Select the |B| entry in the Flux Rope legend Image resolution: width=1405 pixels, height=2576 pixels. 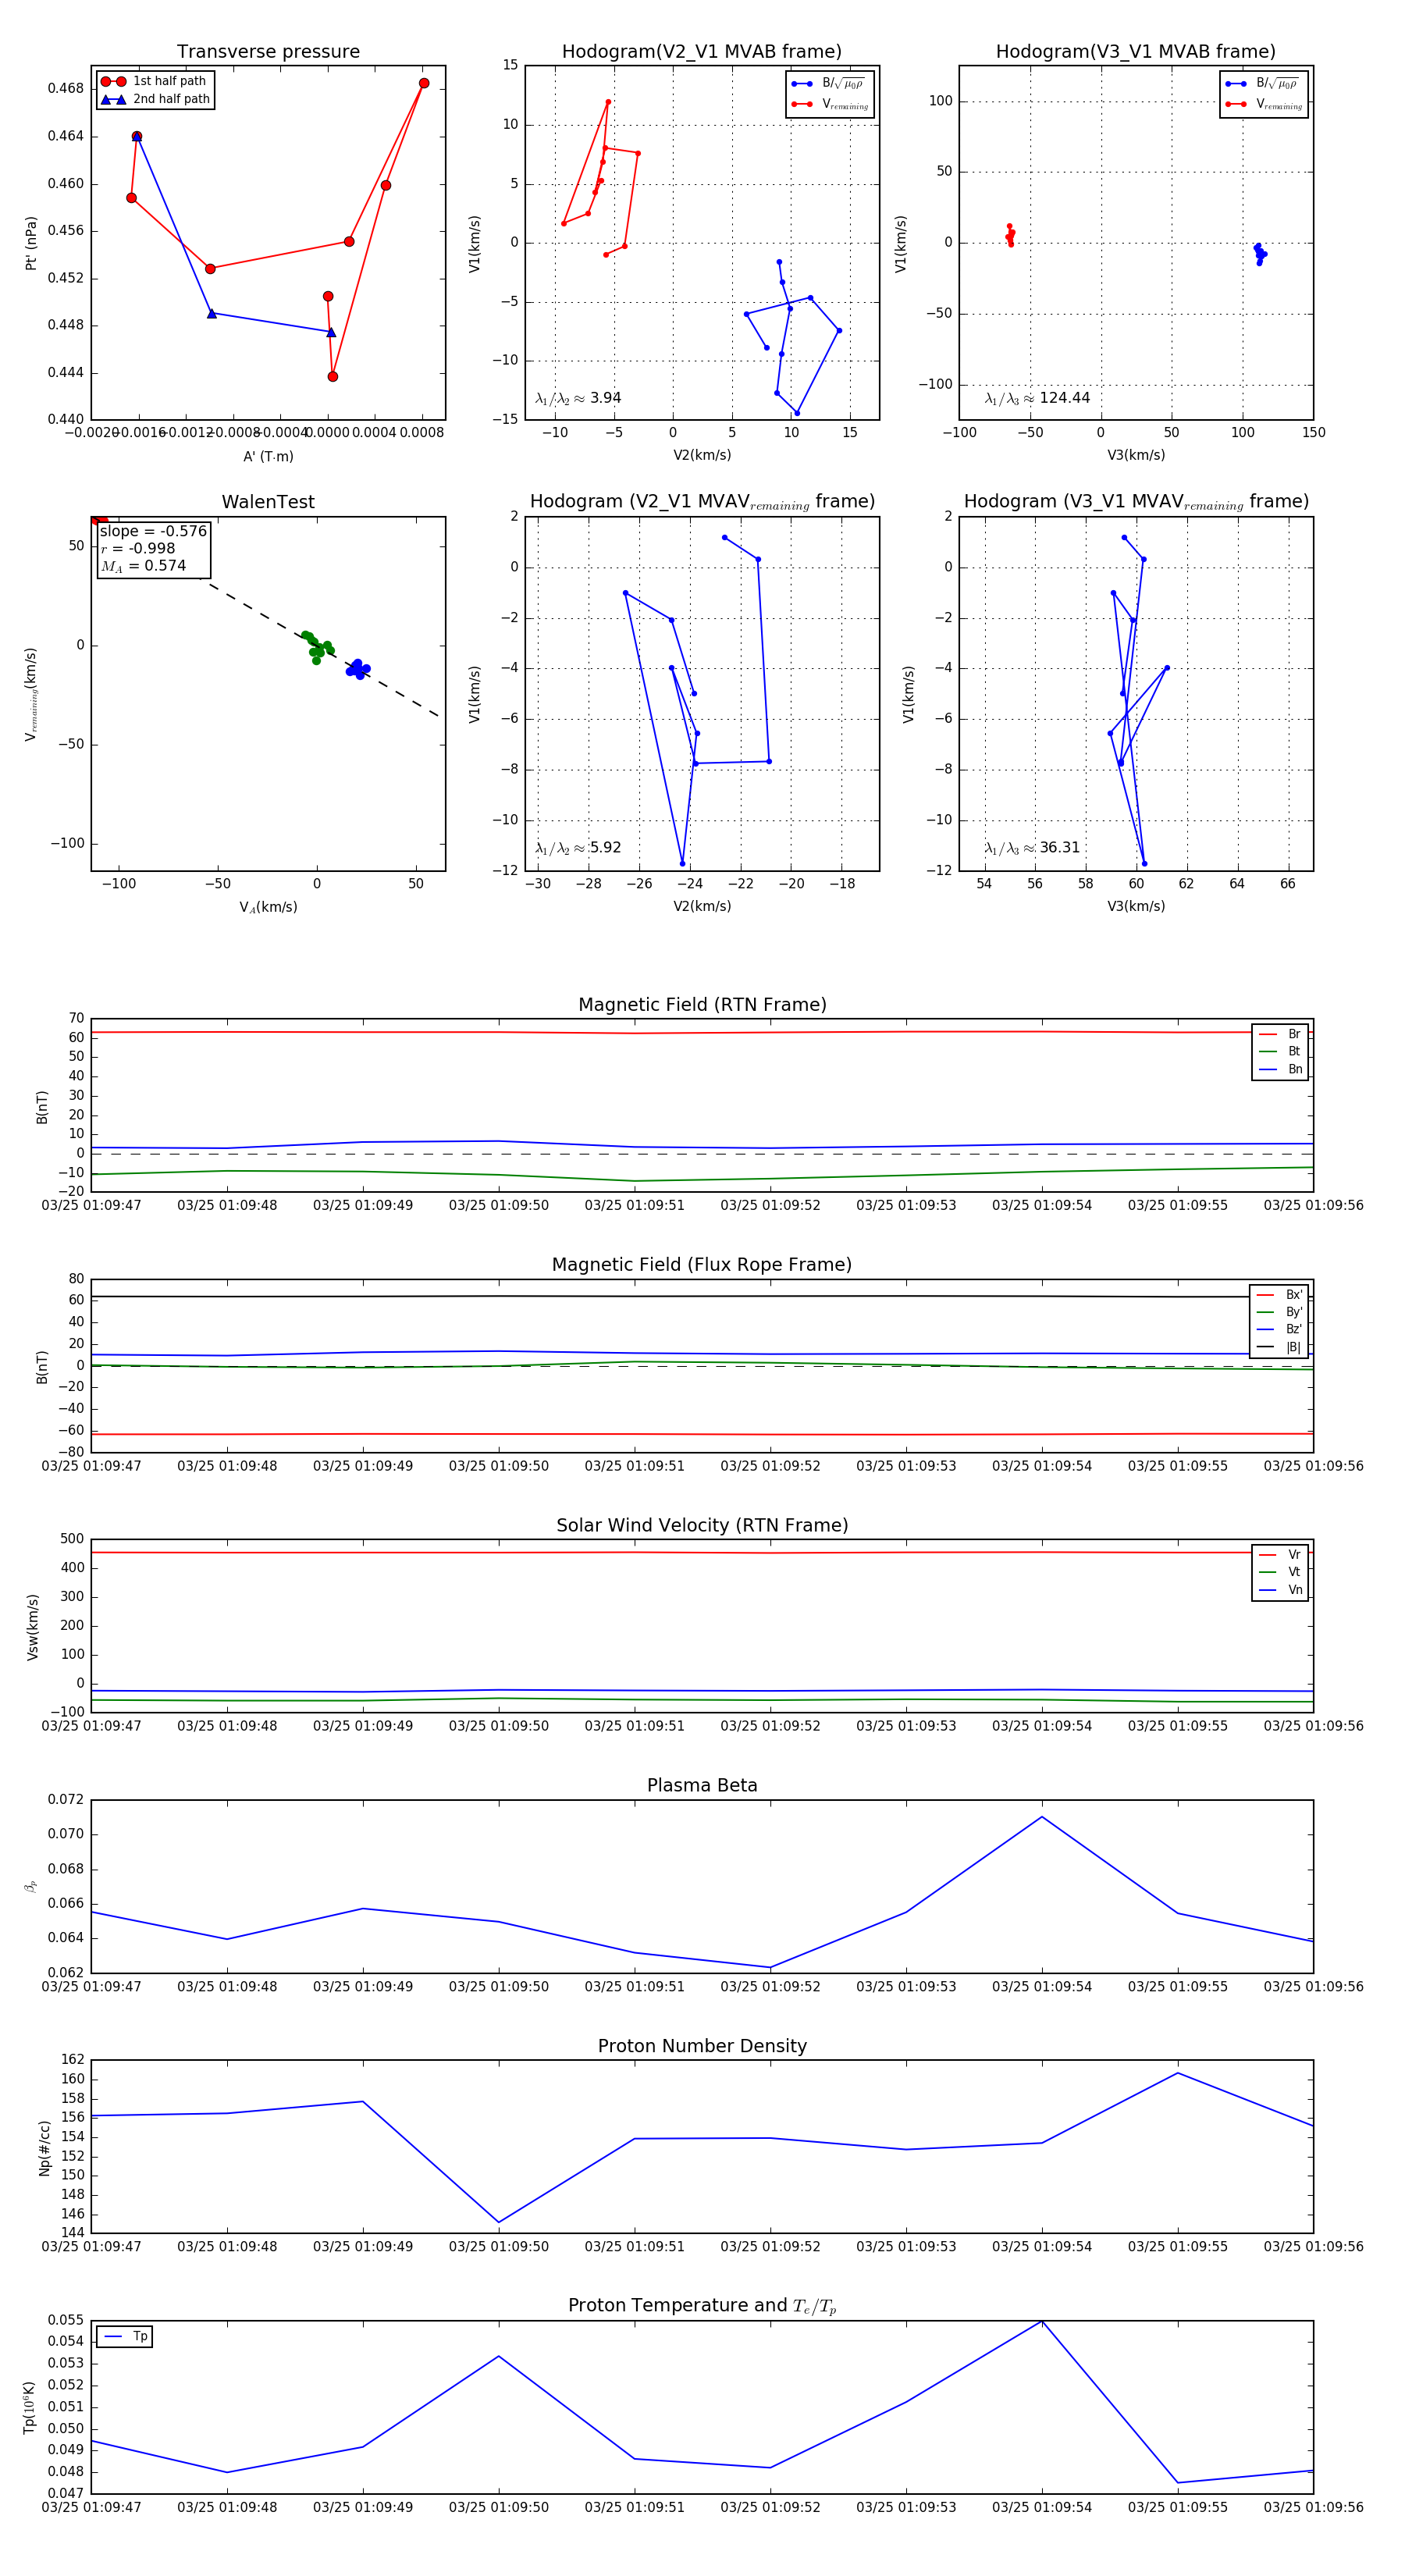click(x=1279, y=1347)
